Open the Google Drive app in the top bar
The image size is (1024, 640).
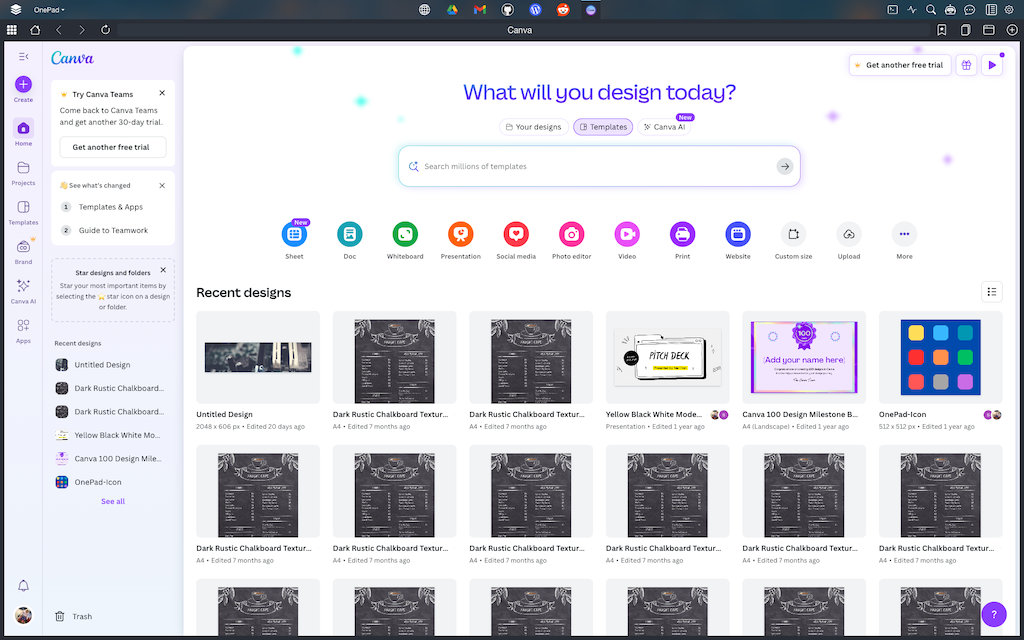point(452,10)
